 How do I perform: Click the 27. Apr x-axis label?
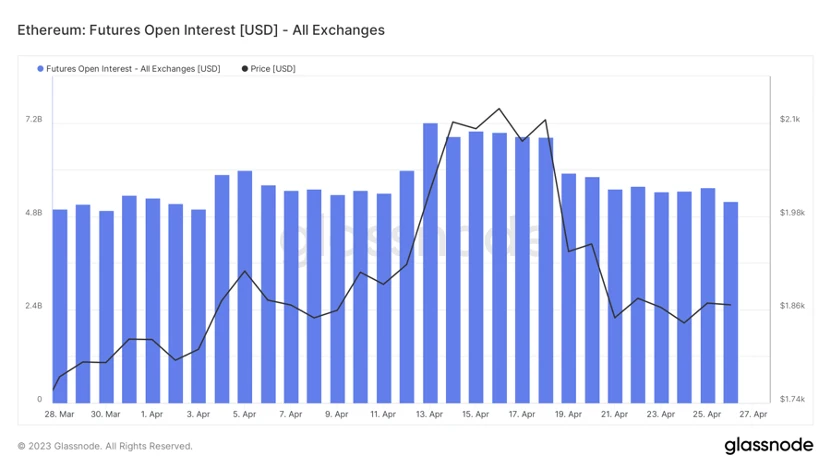(x=753, y=414)
